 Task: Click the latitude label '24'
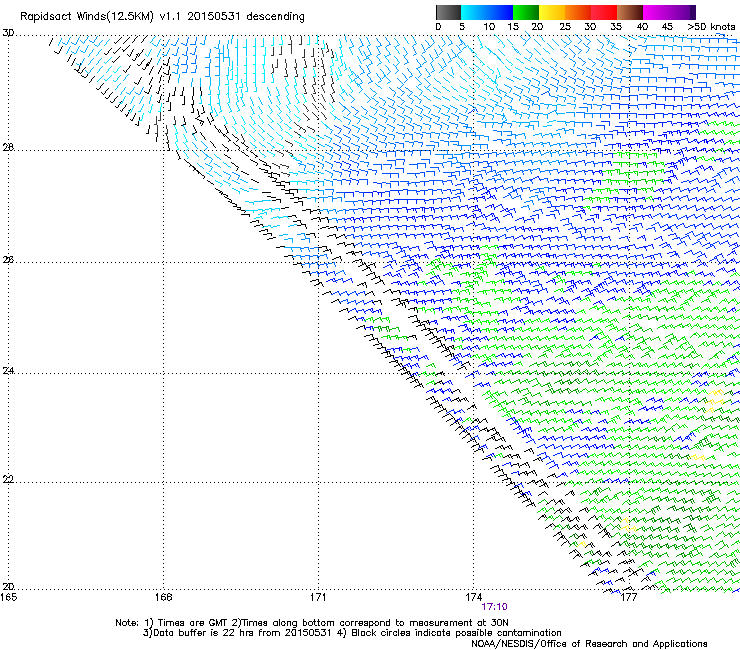click(8, 371)
